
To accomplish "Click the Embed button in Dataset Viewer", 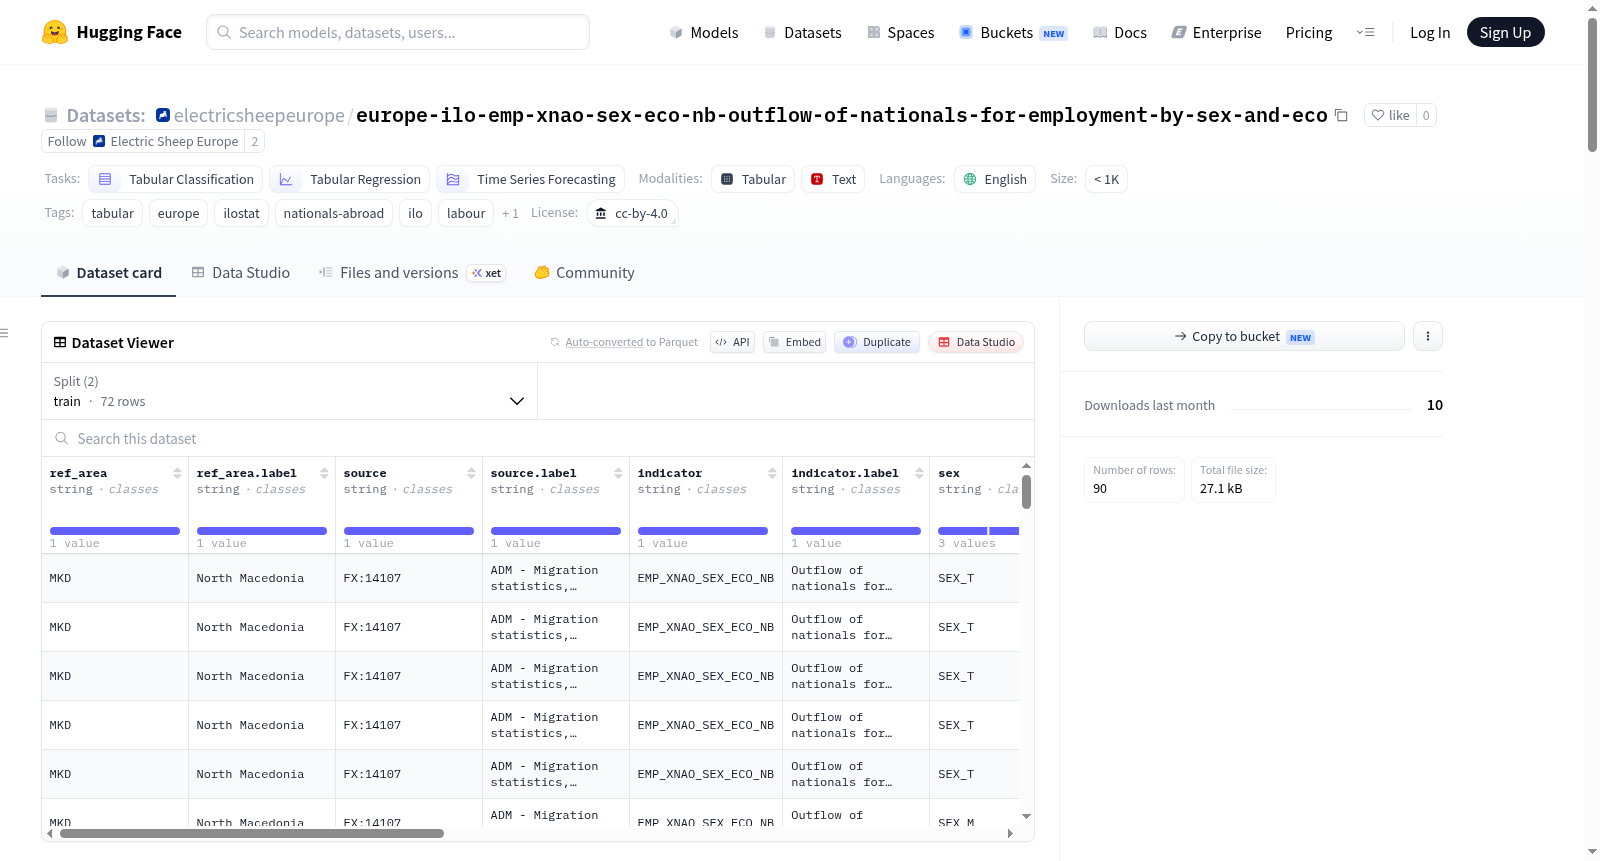I will (795, 342).
